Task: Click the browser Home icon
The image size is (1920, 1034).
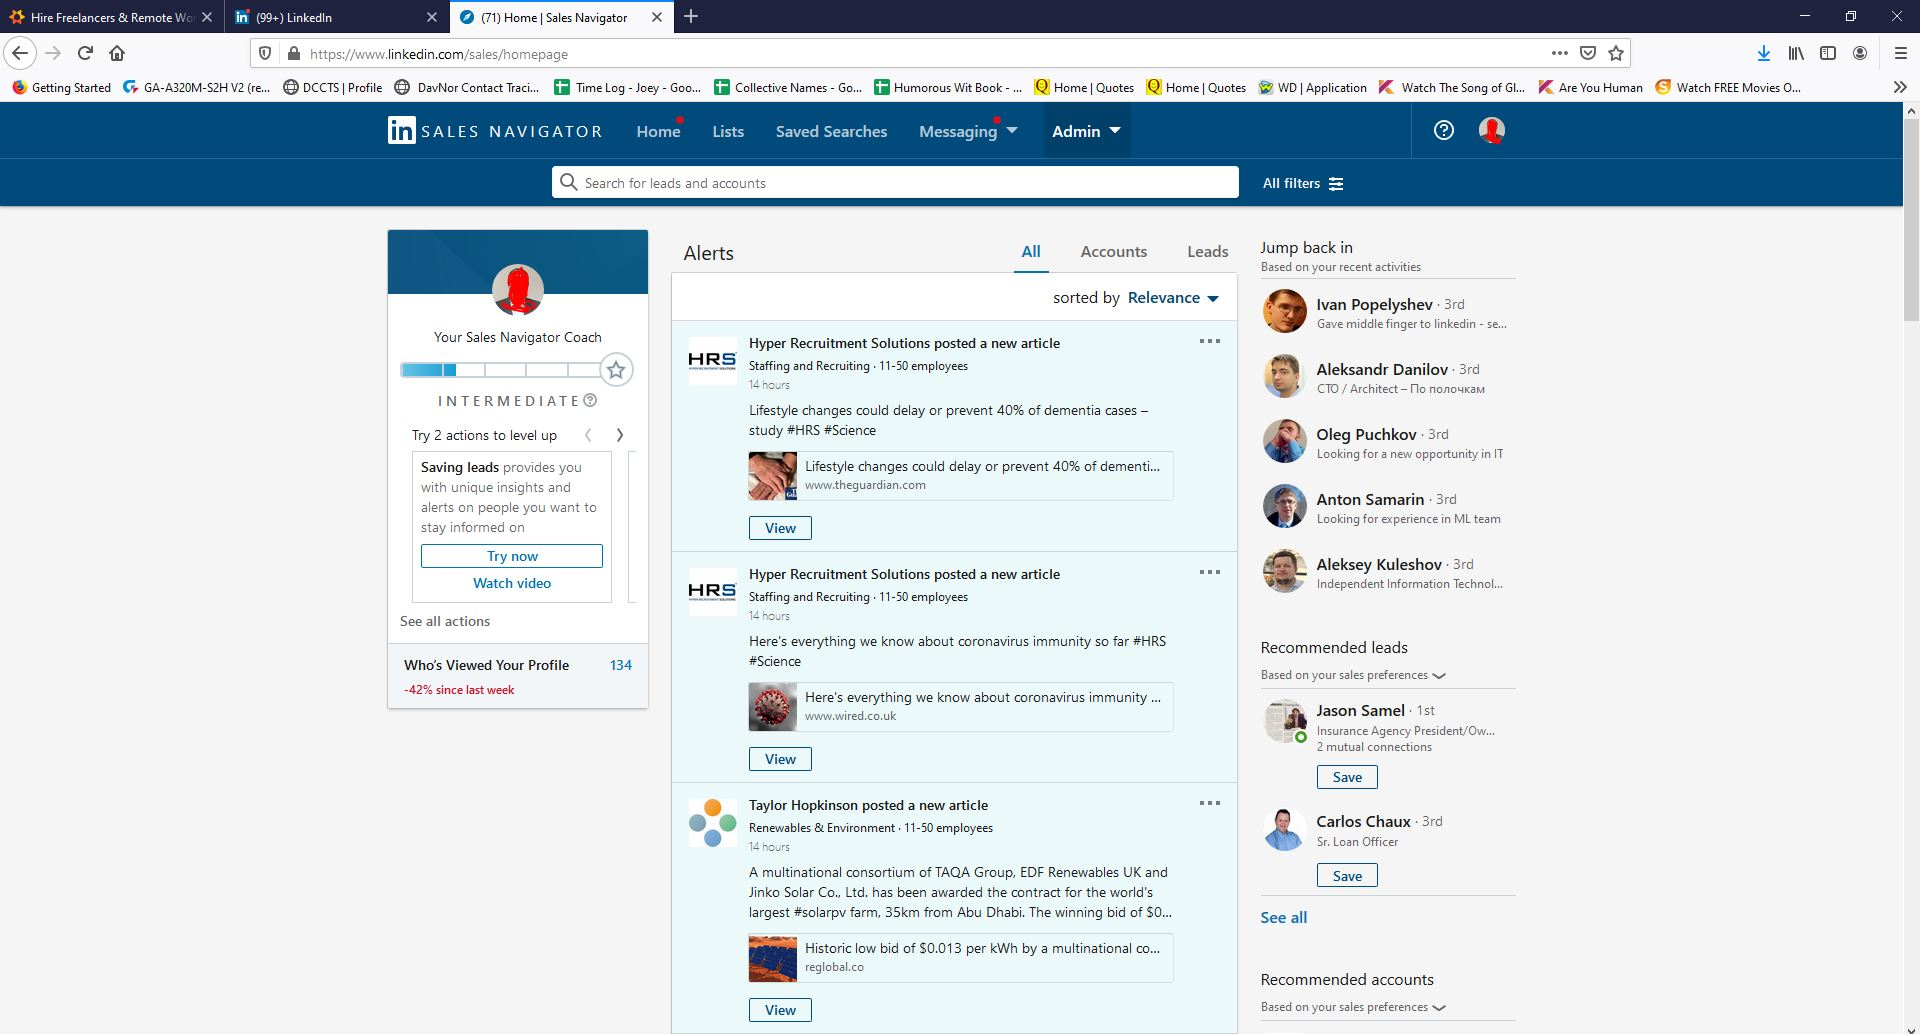Action: pos(117,53)
